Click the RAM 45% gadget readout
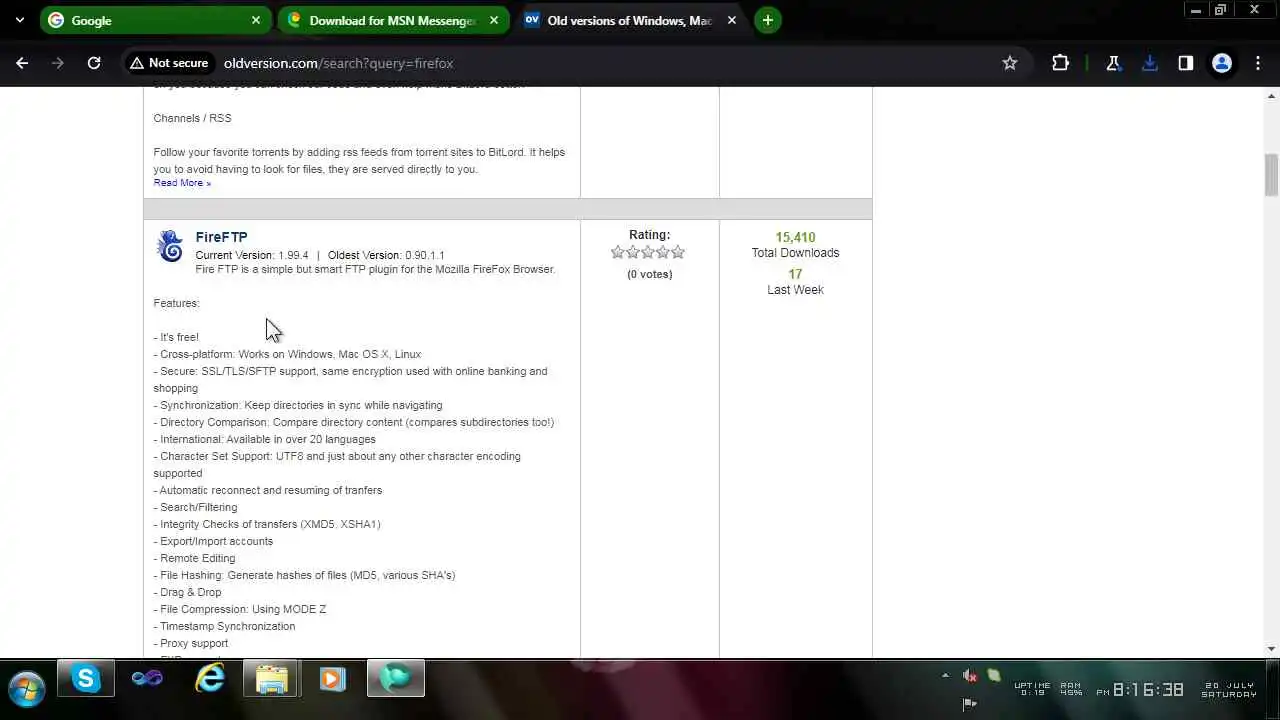 [1071, 689]
